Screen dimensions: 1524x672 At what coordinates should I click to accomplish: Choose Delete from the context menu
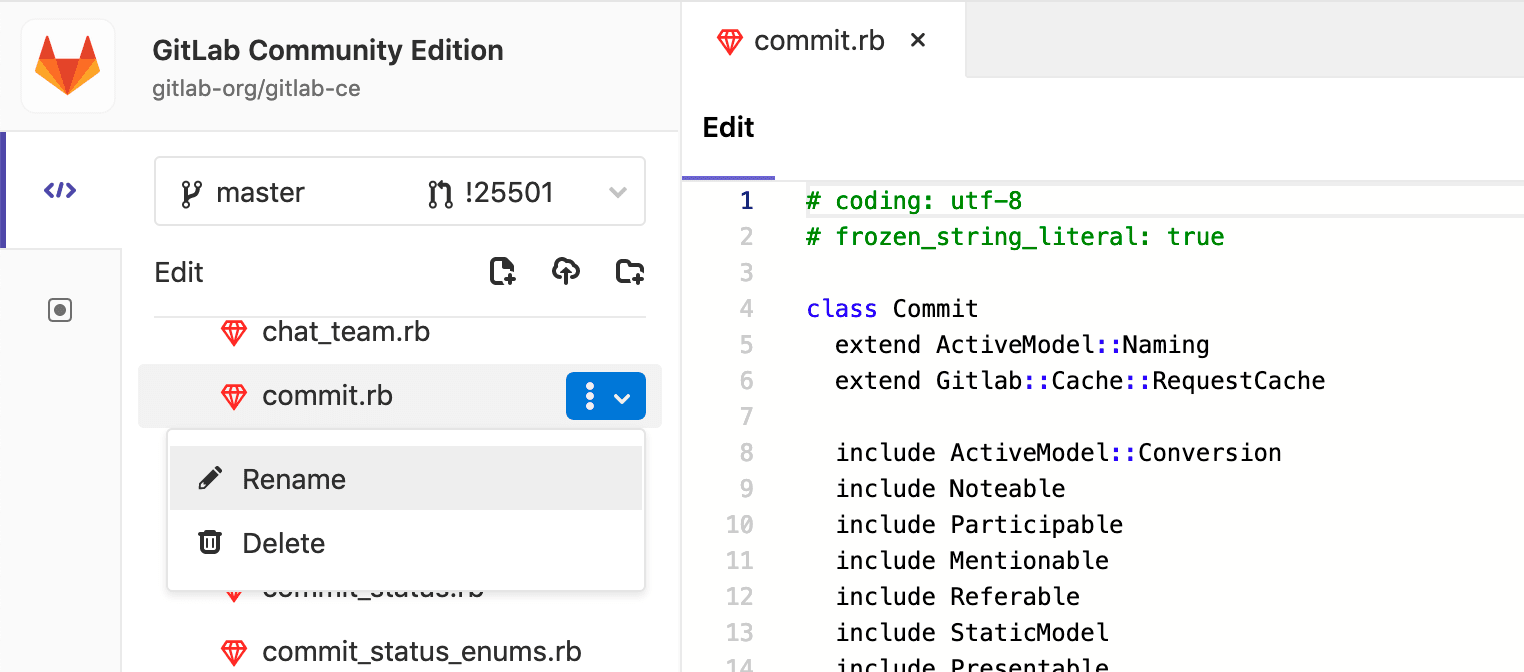click(283, 542)
